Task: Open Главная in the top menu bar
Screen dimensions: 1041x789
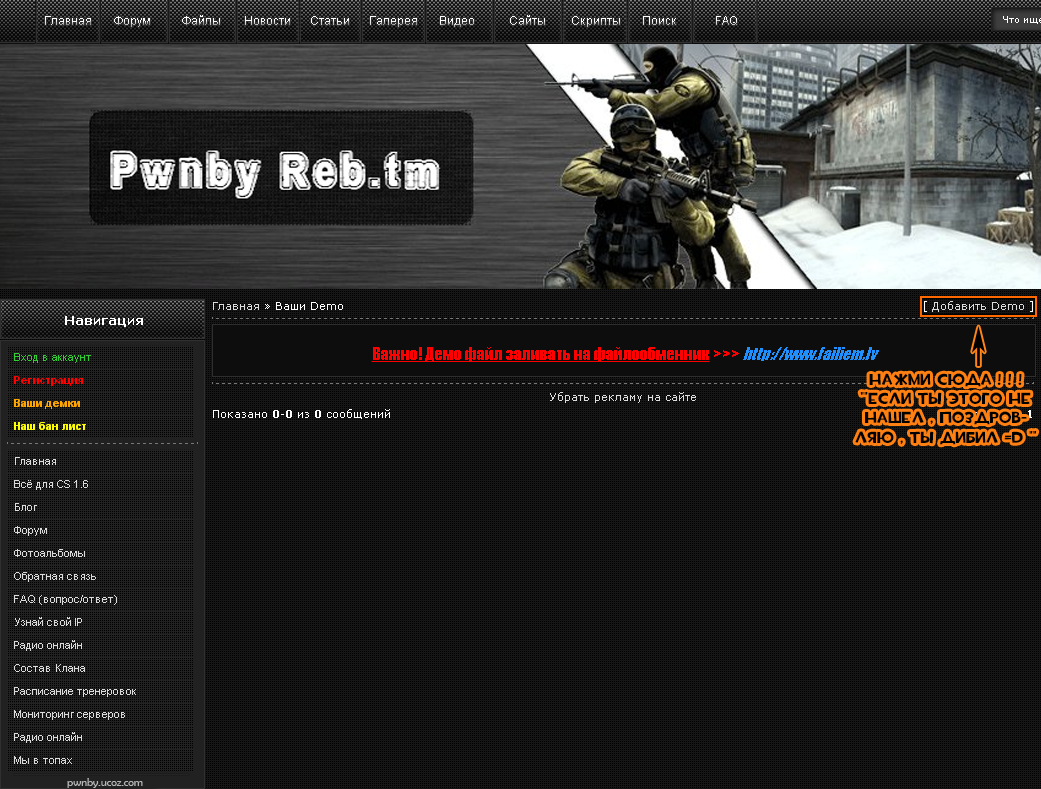Action: click(x=68, y=21)
